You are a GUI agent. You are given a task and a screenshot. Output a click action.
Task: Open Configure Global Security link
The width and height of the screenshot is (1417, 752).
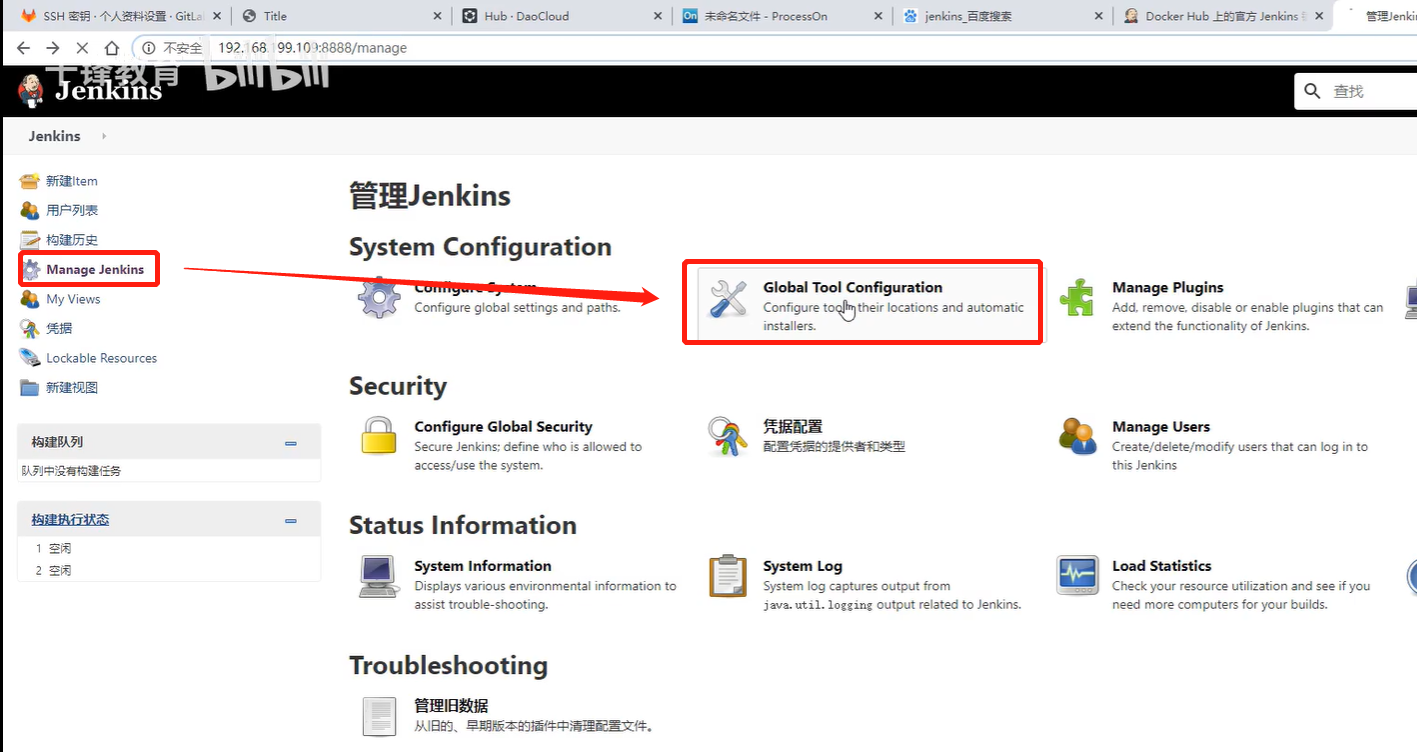(503, 427)
